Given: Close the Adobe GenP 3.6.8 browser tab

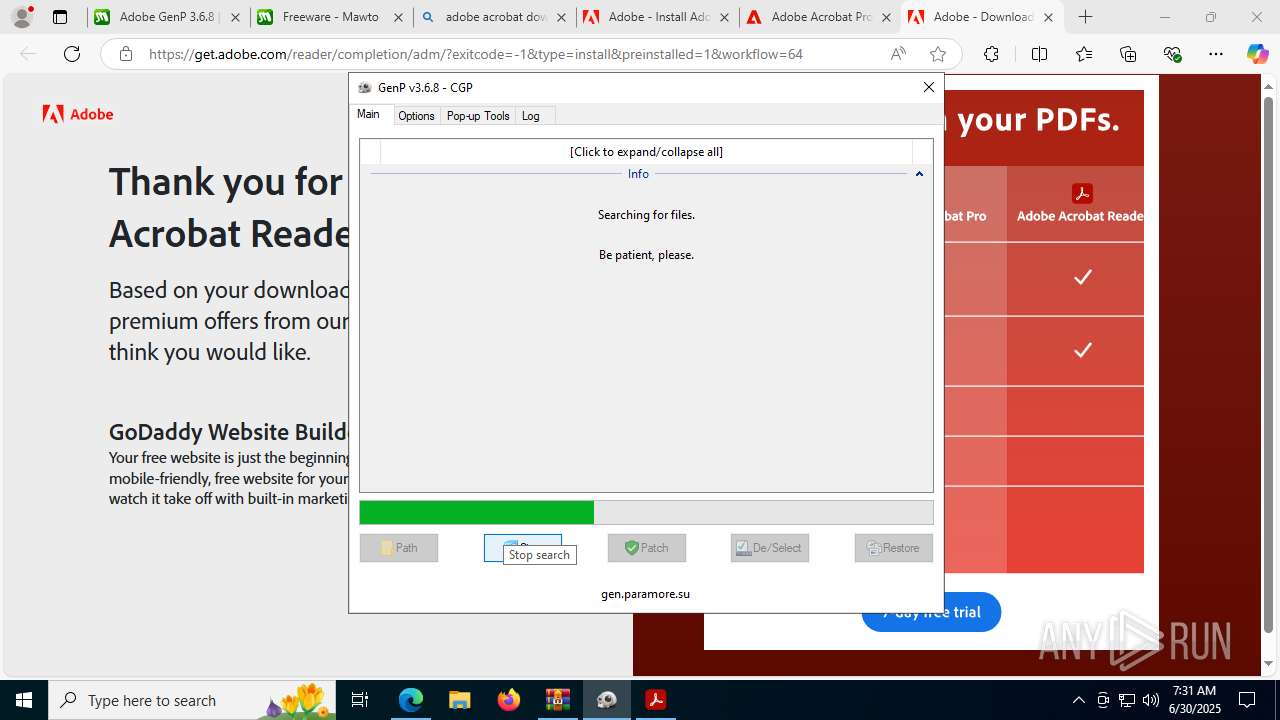Looking at the screenshot, I should (235, 17).
